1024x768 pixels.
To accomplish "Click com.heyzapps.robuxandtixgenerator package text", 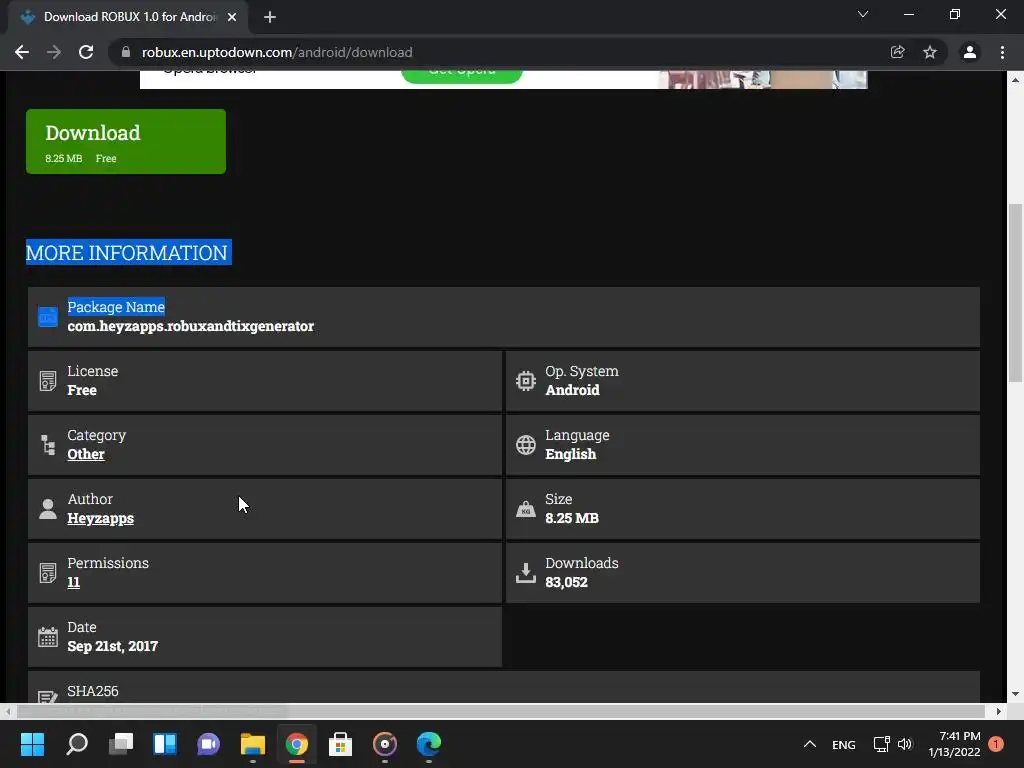I will 191,326.
